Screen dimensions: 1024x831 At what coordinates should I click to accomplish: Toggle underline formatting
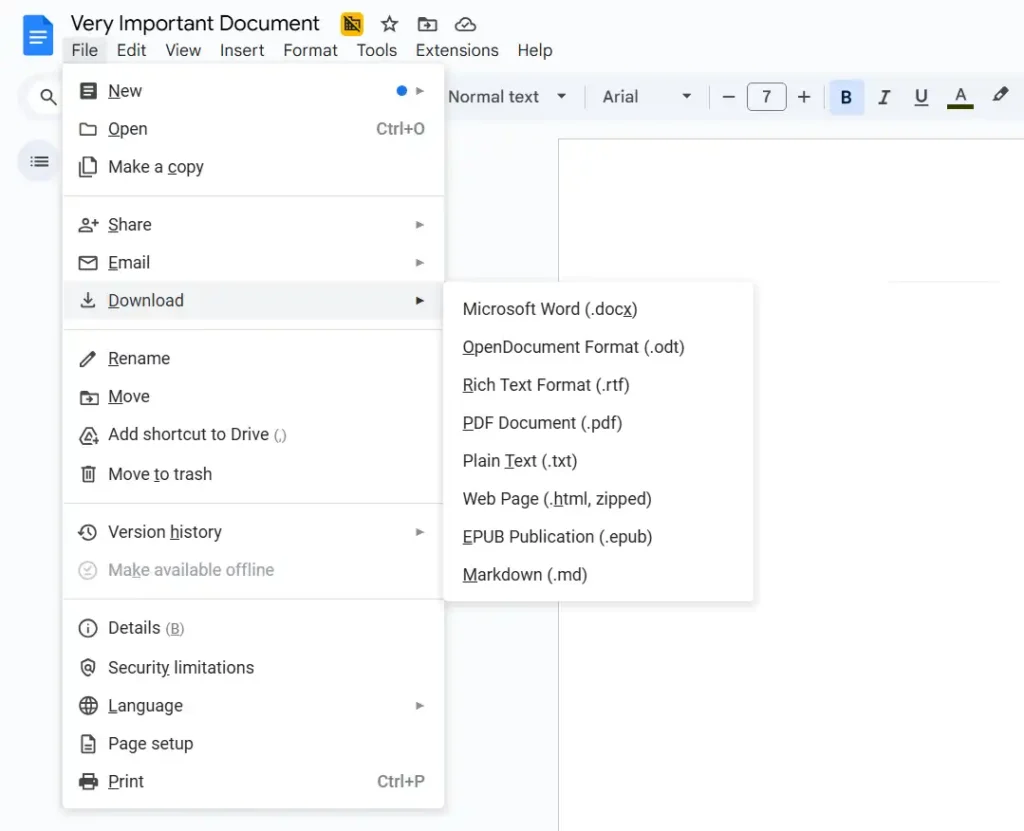click(921, 97)
